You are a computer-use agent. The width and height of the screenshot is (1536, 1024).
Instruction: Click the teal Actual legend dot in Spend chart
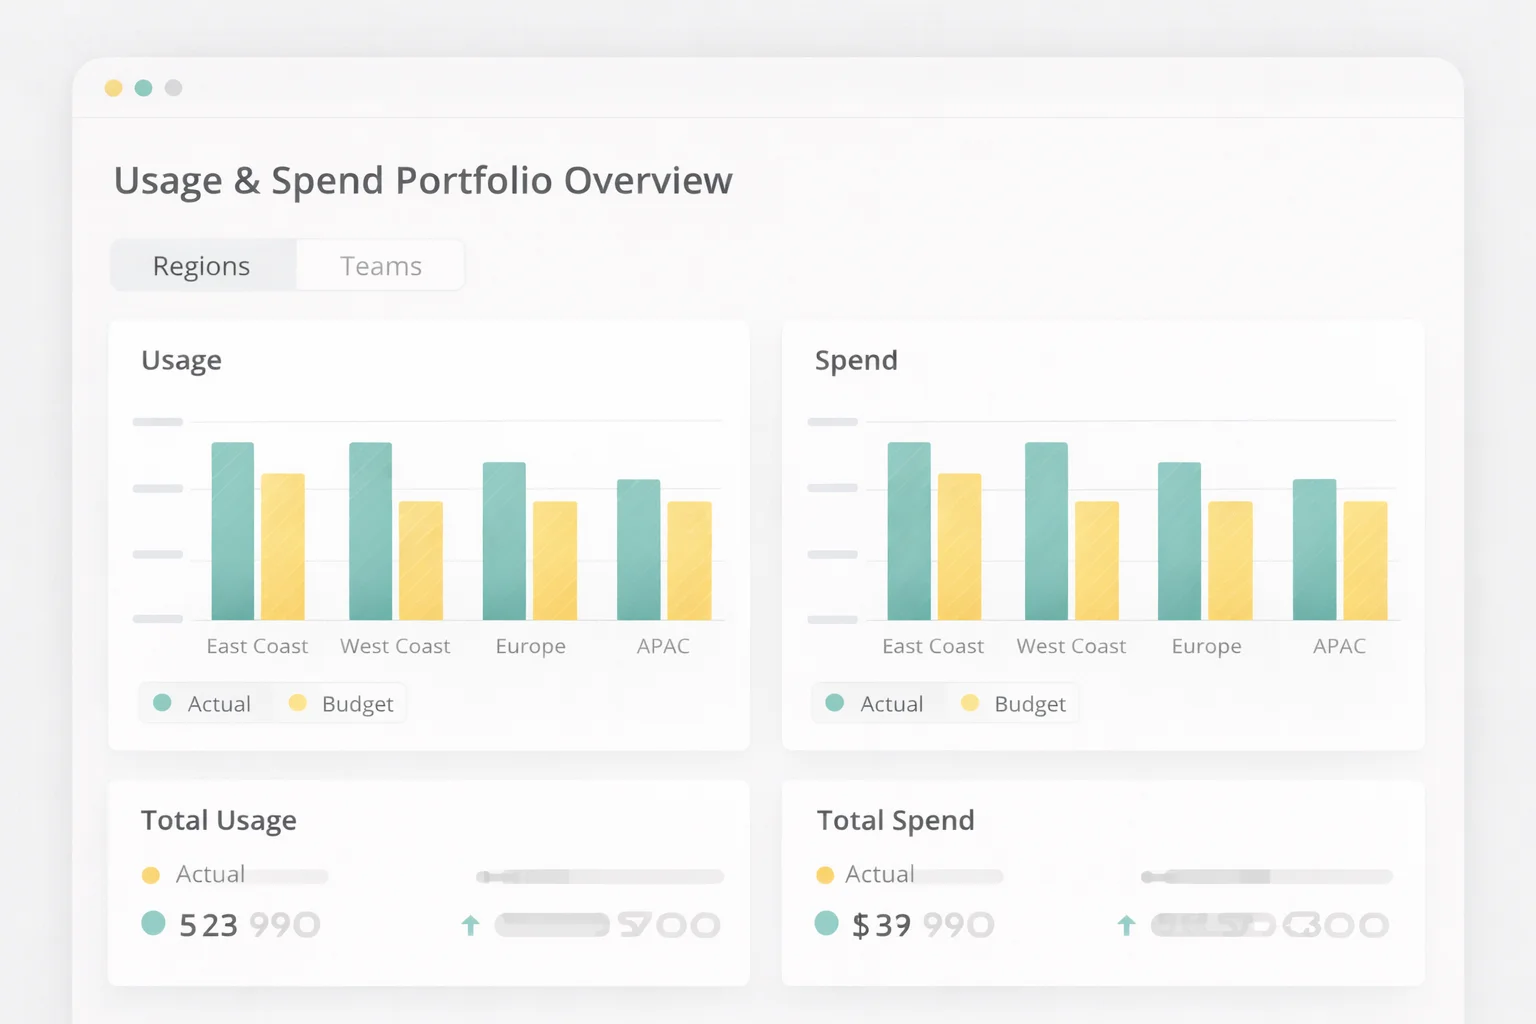coord(836,703)
